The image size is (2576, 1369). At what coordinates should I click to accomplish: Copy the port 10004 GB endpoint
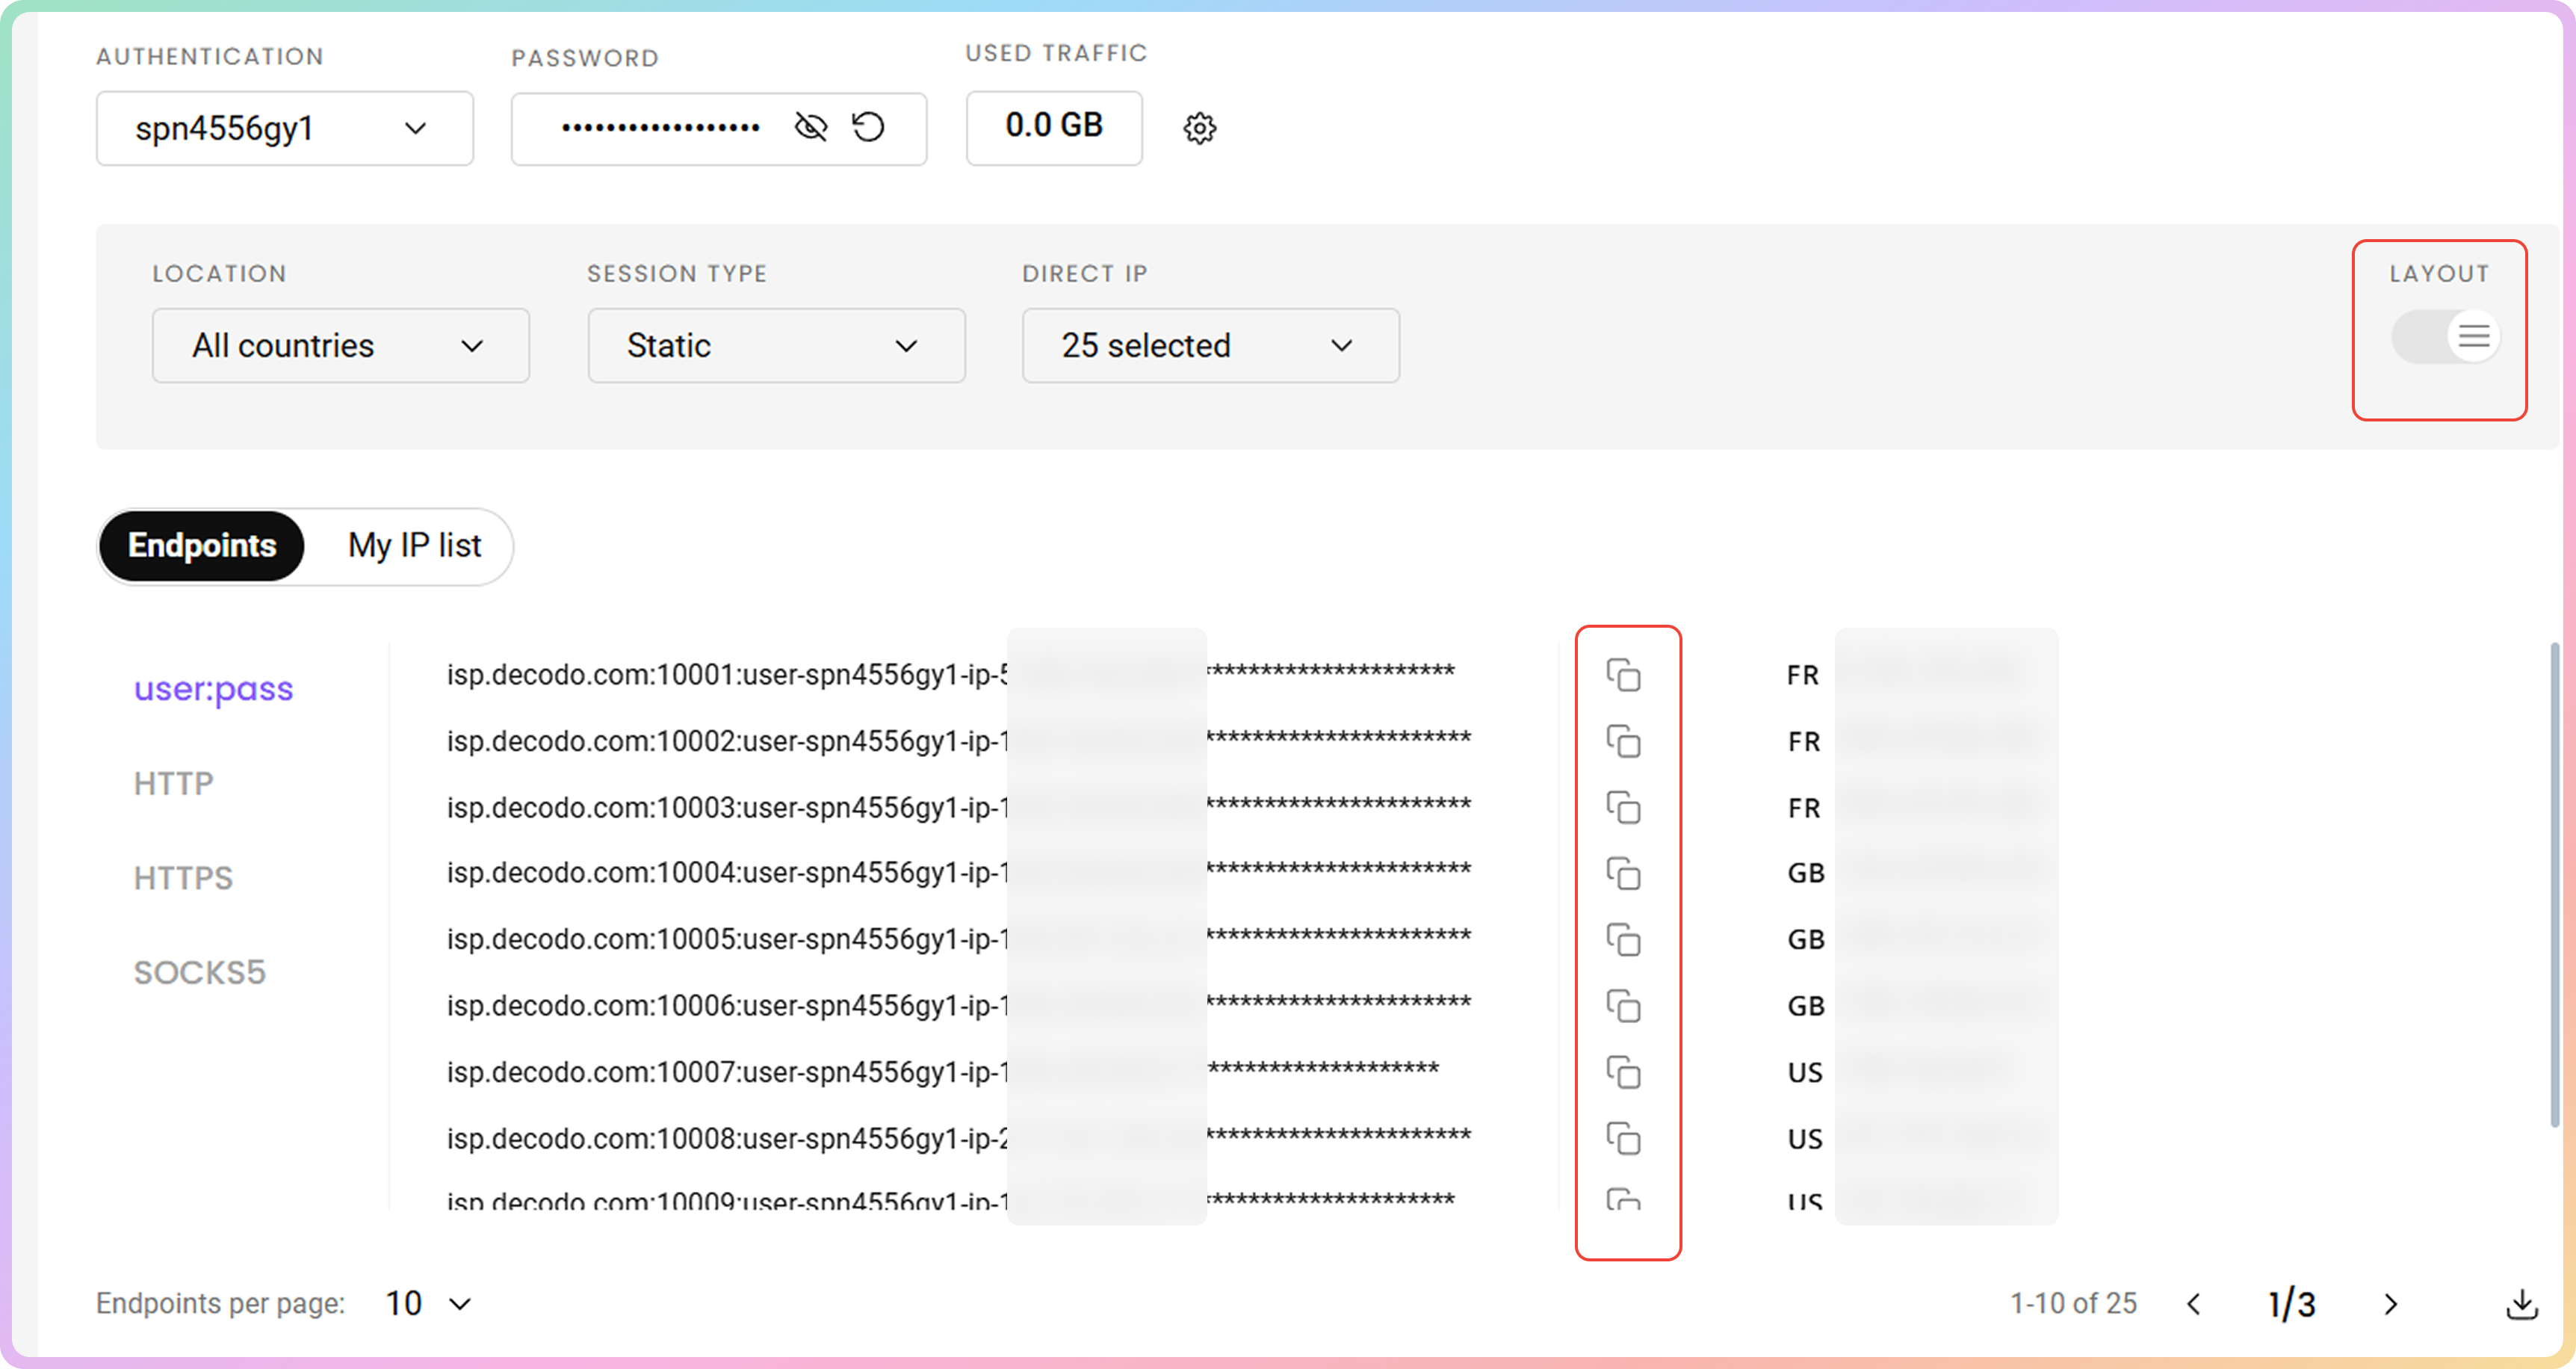[x=1623, y=874]
